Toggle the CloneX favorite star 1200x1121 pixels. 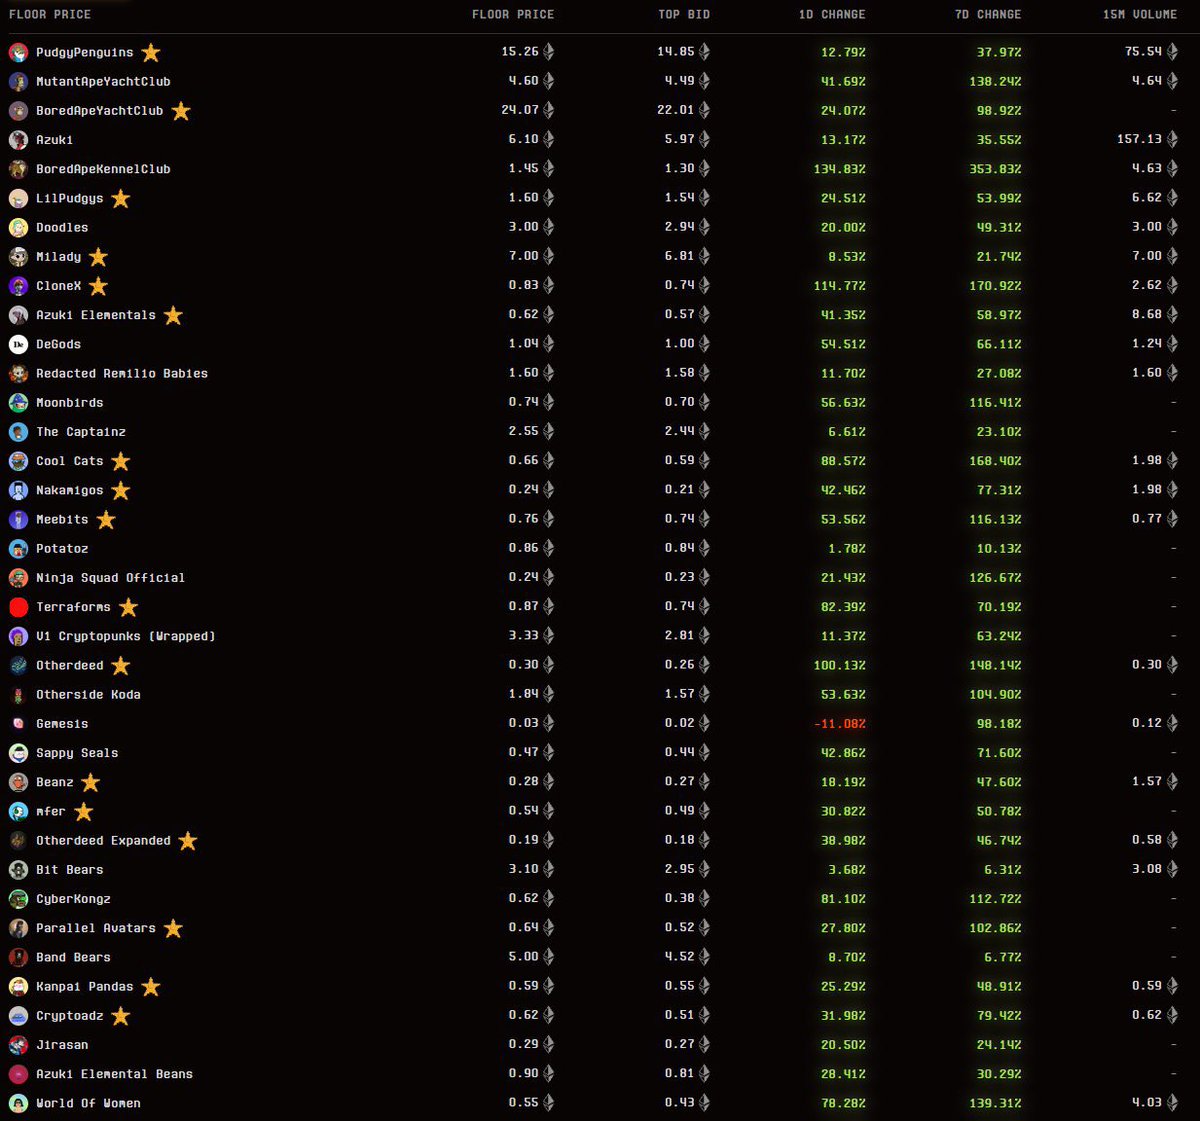pyautogui.click(x=98, y=285)
